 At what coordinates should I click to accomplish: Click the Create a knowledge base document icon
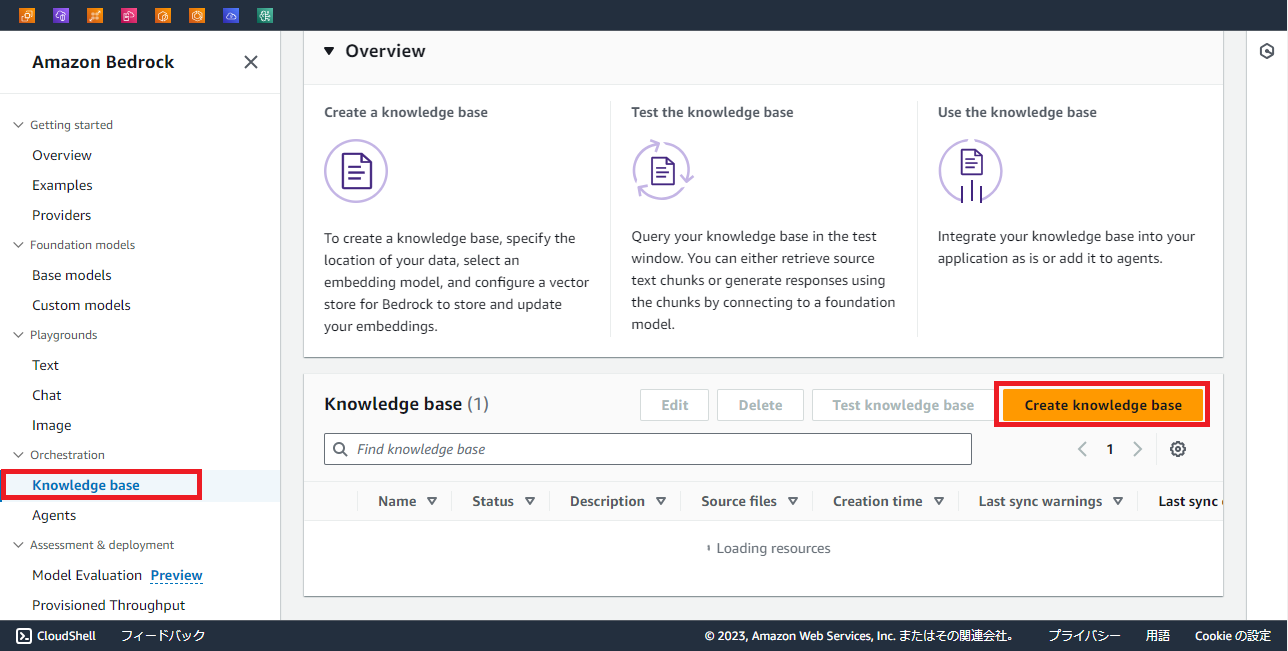356,171
